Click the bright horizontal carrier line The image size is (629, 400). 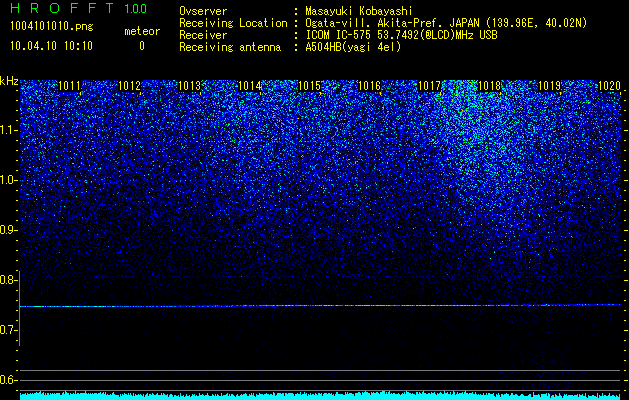tap(320, 306)
